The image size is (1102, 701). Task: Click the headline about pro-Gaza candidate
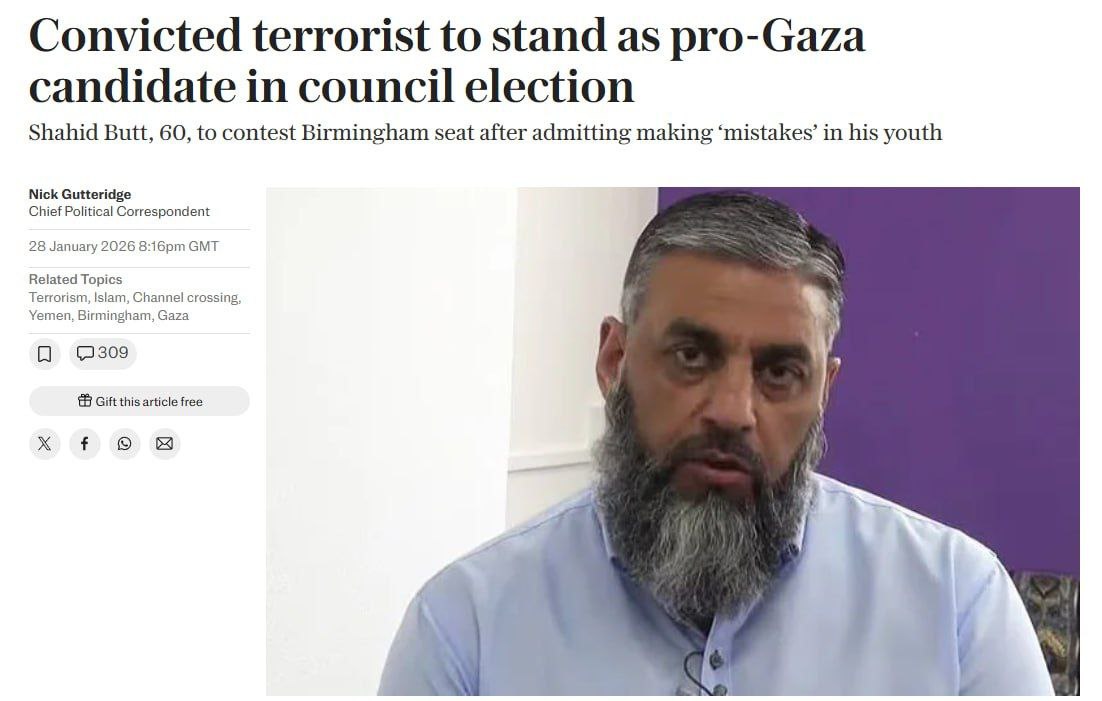coord(446,61)
